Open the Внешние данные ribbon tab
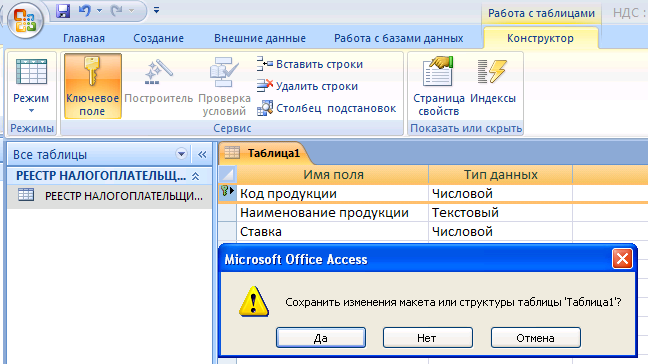 coord(260,38)
